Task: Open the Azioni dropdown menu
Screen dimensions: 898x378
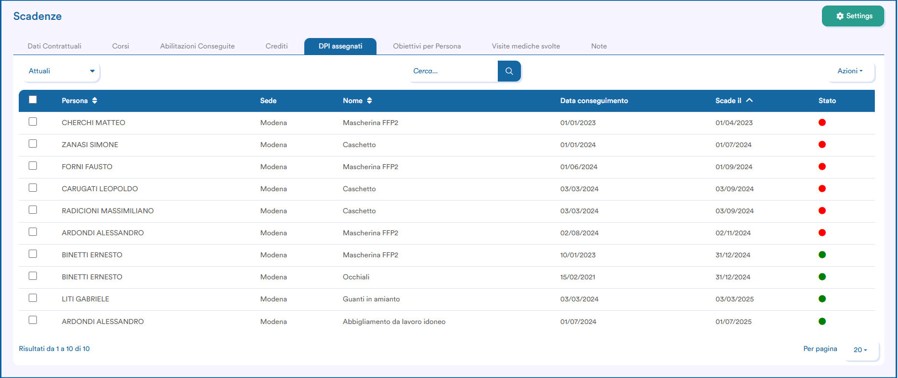Action: point(850,71)
